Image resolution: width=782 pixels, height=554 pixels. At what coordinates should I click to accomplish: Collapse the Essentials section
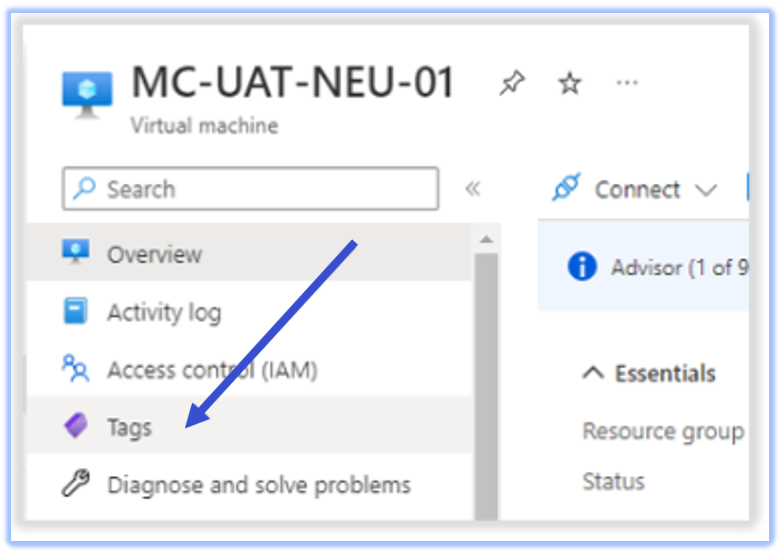(593, 373)
